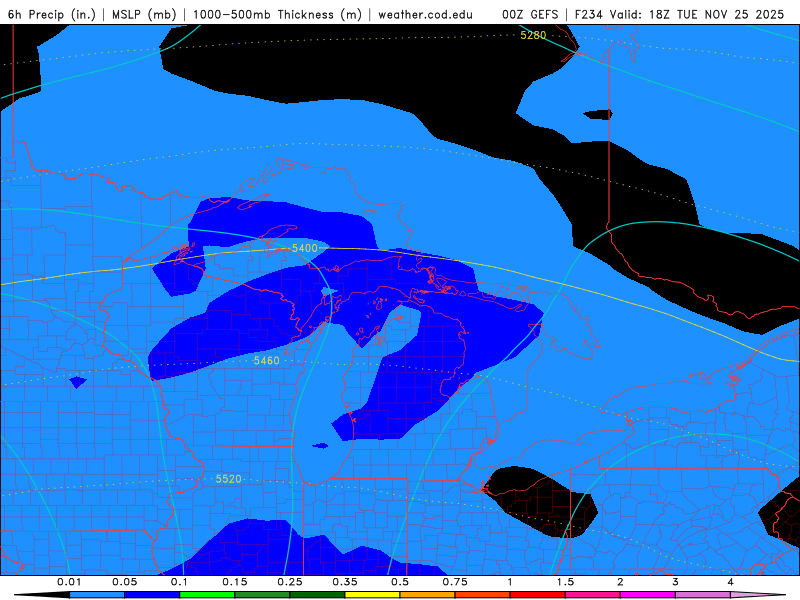Click the 0.01 legend value
Image resolution: width=800 pixels, height=600 pixels.
pyautogui.click(x=69, y=582)
